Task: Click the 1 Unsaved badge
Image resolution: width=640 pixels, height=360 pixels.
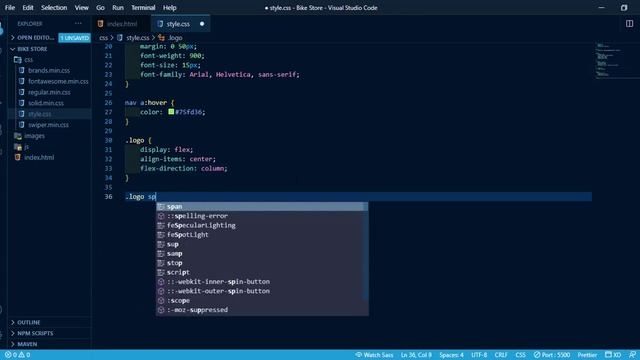Action: pos(74,38)
